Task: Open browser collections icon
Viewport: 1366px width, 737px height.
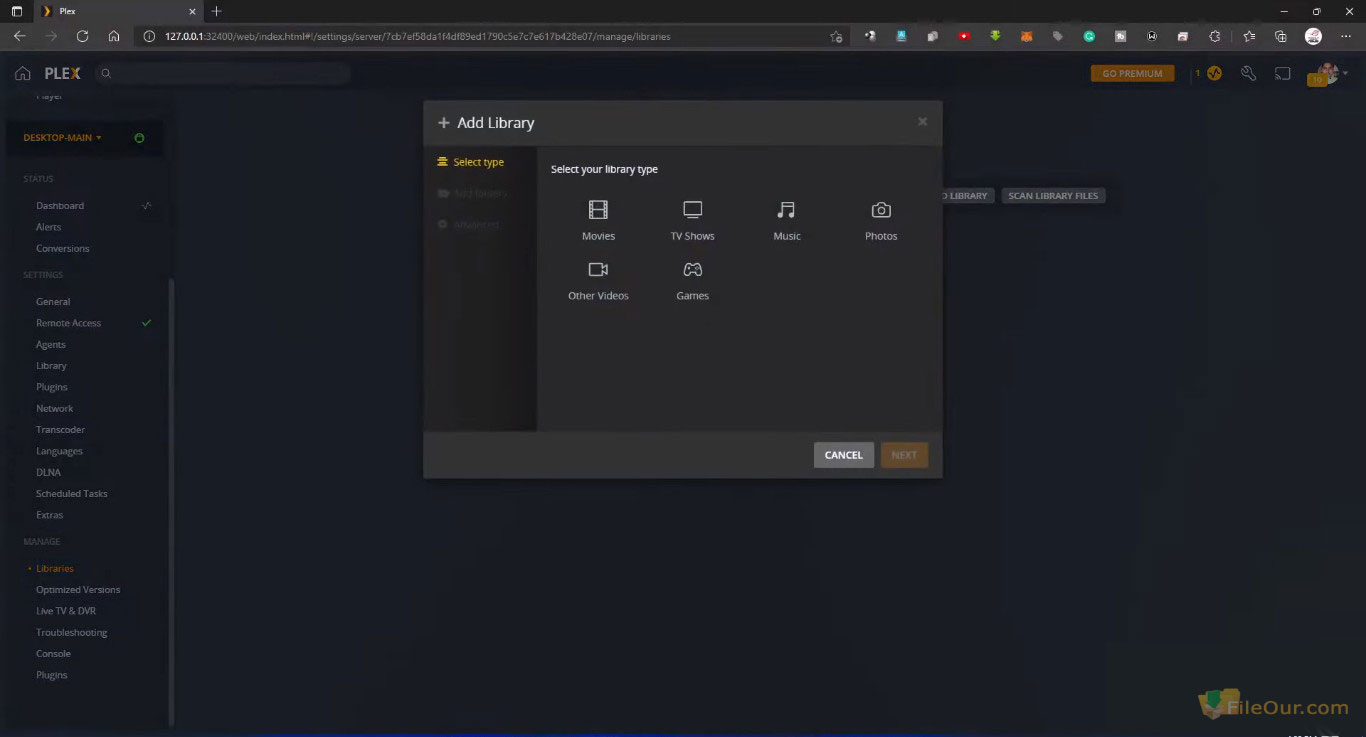Action: click(x=1281, y=36)
